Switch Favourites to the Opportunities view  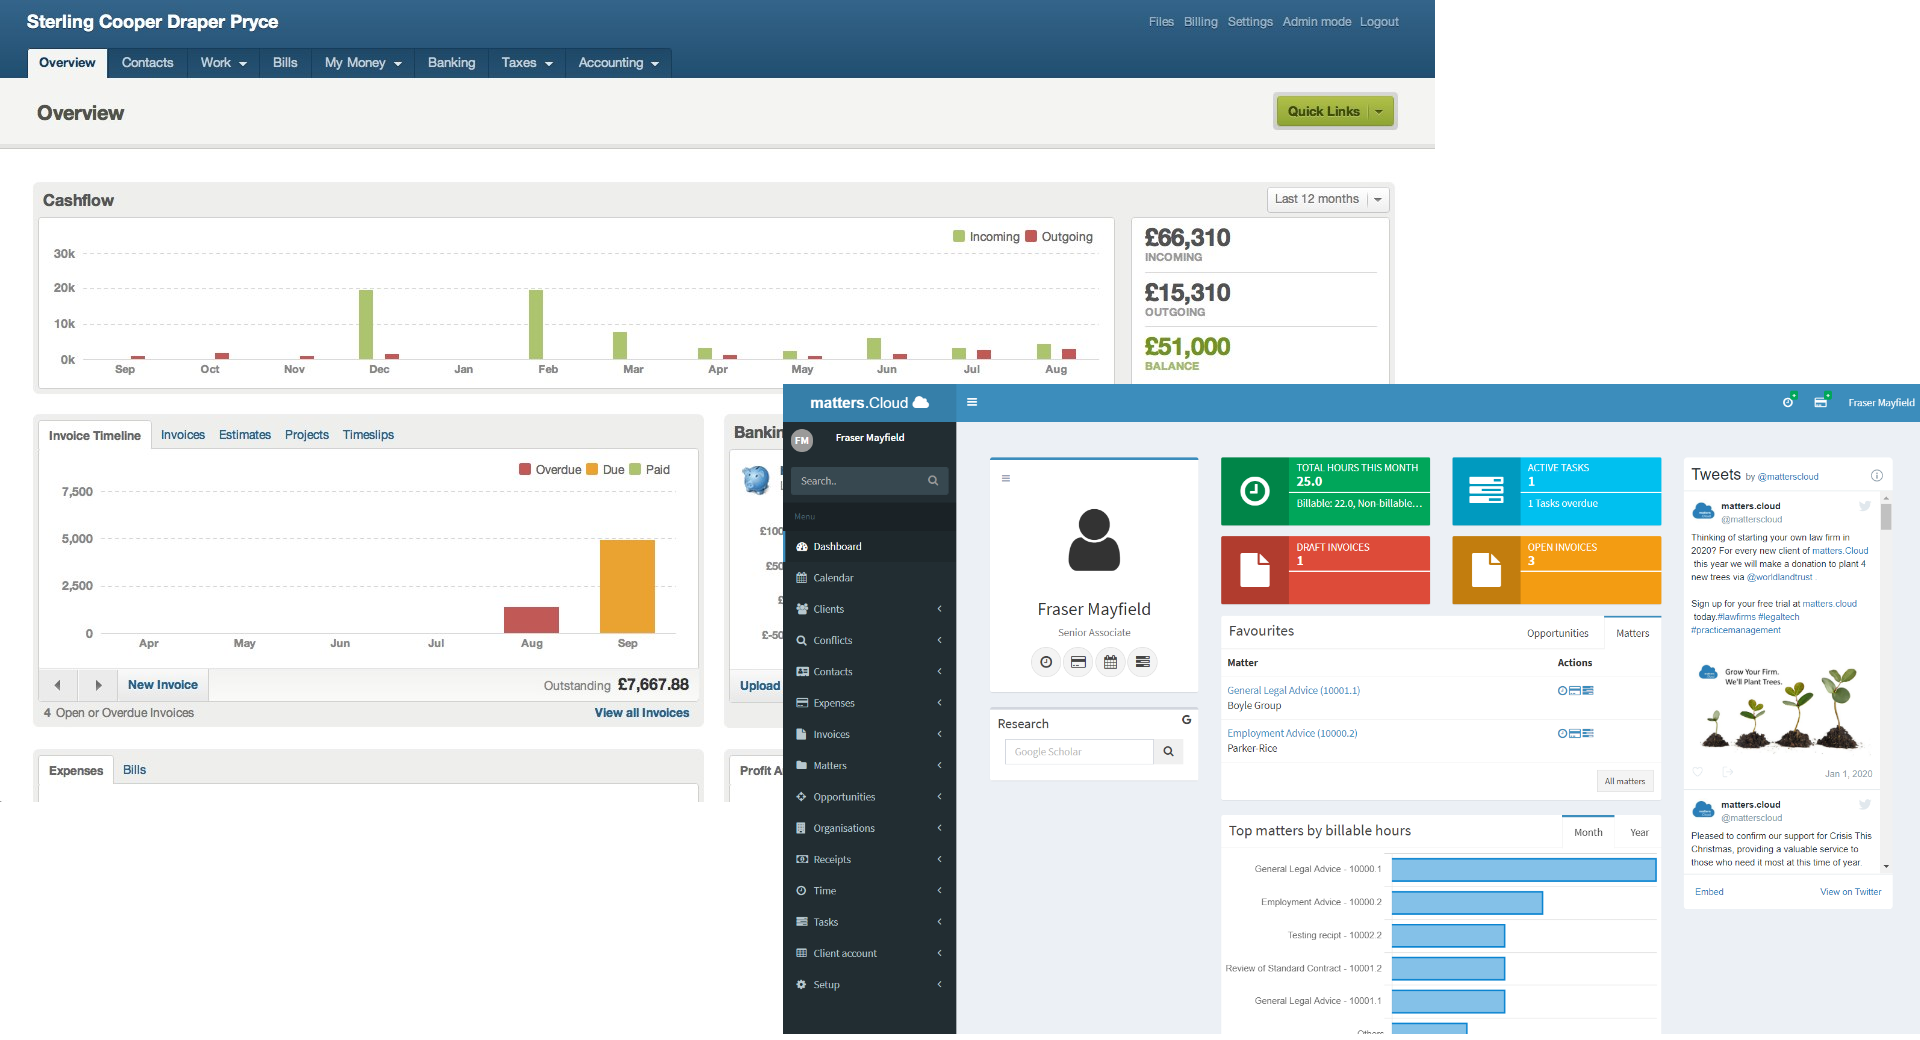click(1557, 633)
